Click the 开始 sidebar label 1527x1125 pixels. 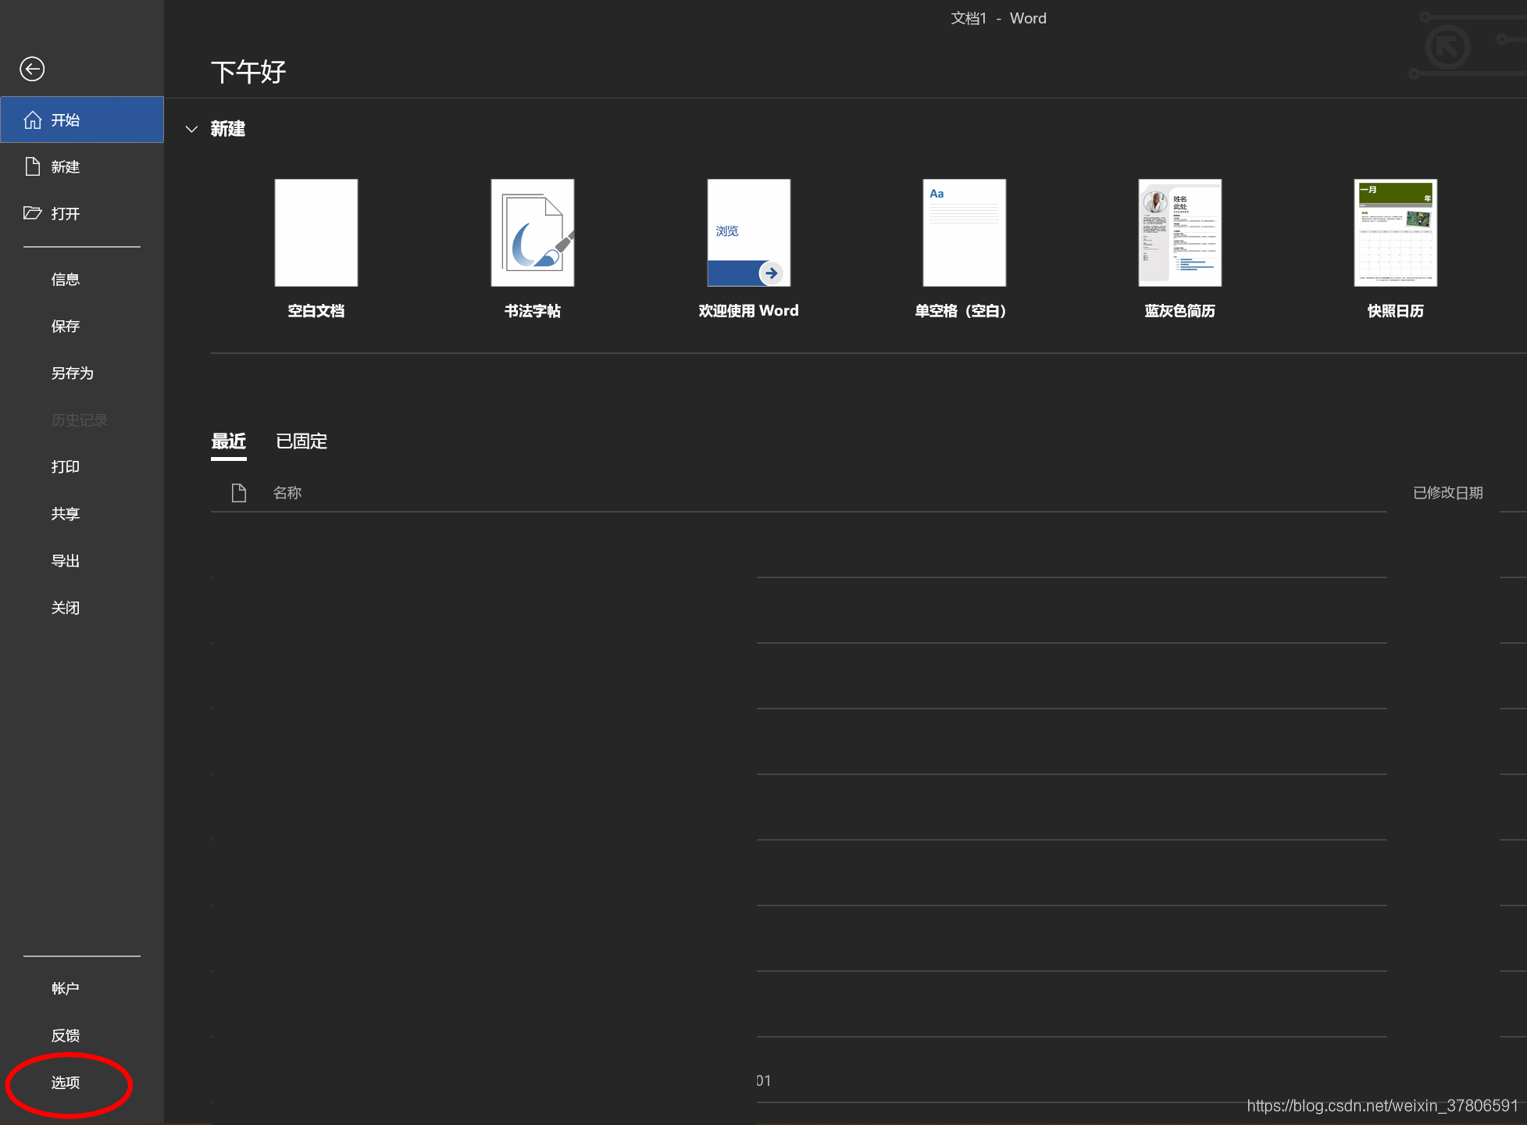point(65,120)
